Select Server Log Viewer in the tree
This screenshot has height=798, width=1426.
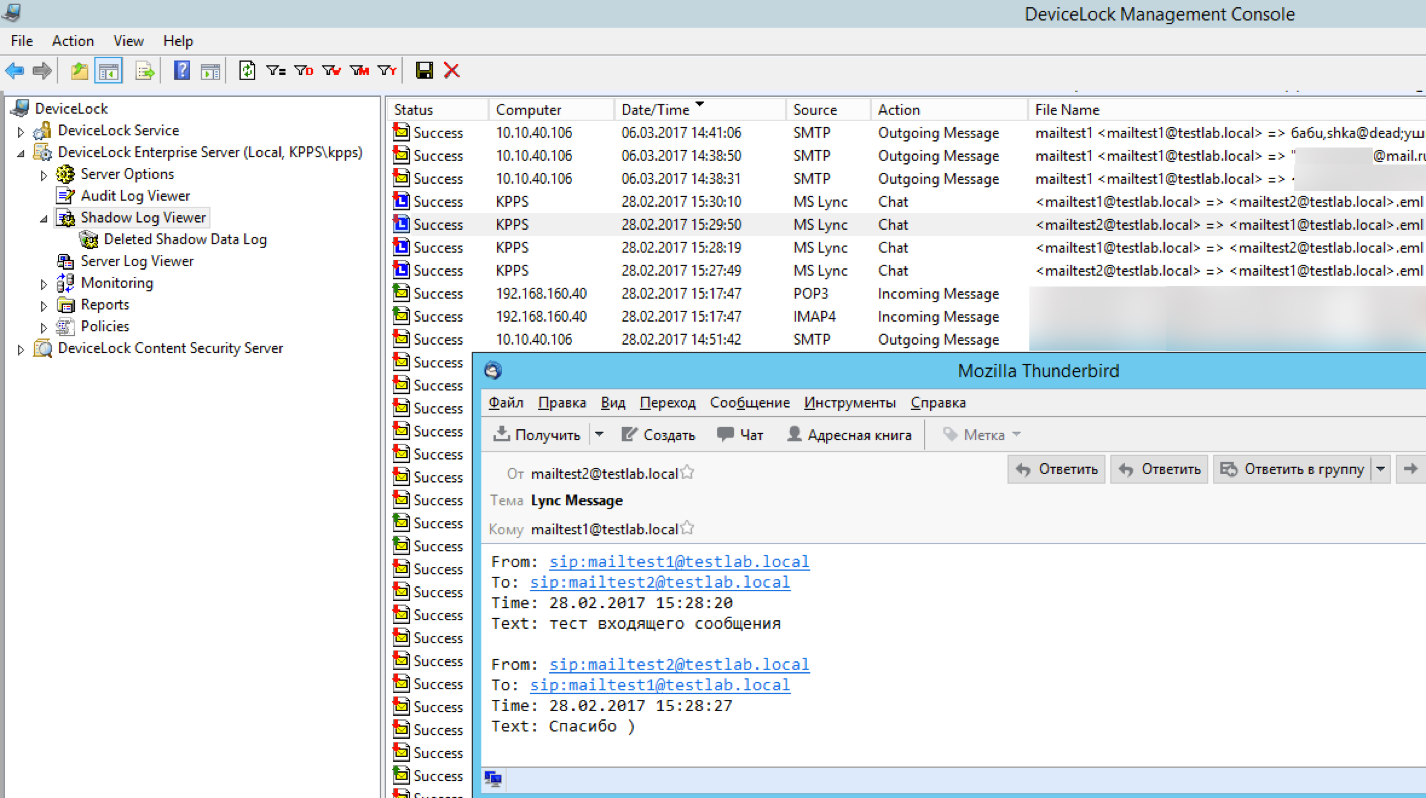click(137, 261)
